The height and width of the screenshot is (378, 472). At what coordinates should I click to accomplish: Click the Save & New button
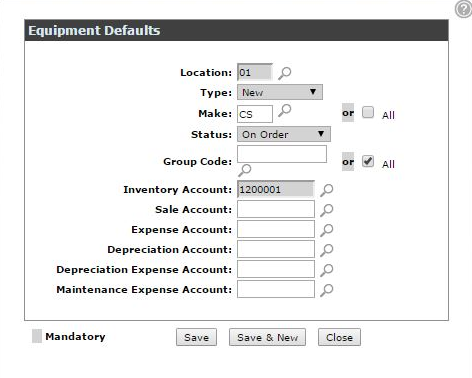(x=267, y=337)
